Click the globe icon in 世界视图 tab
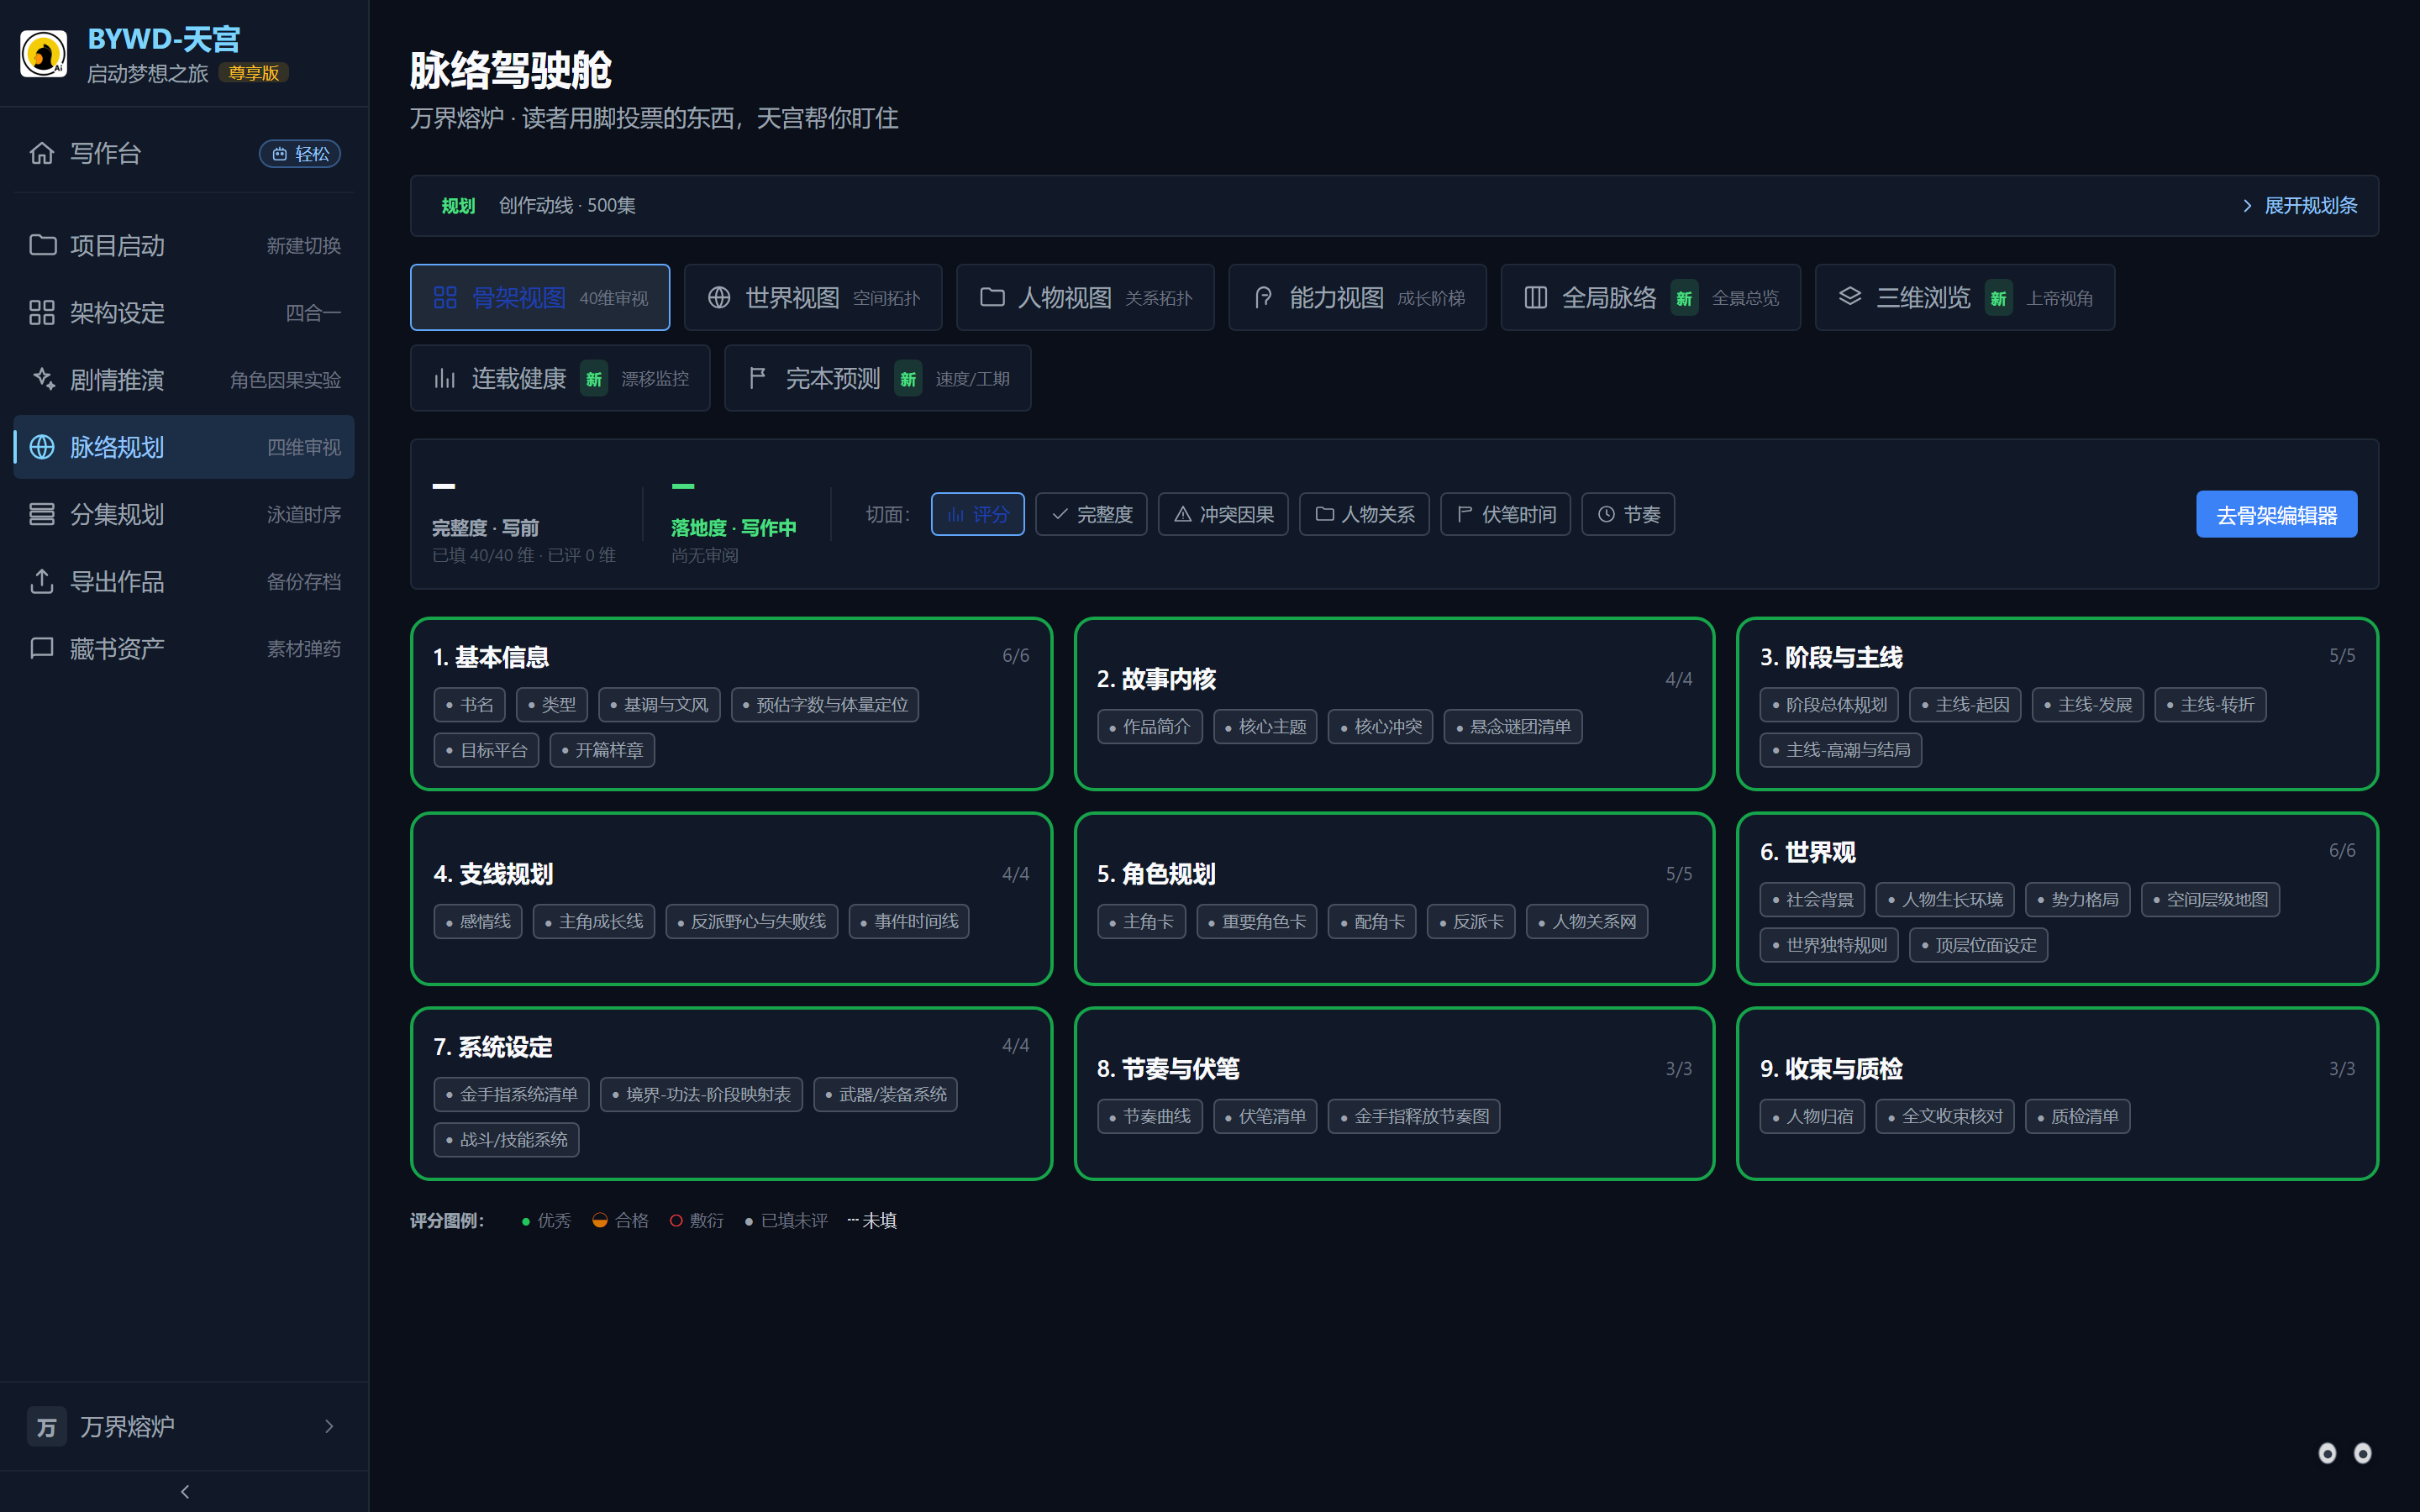The width and height of the screenshot is (2420, 1512). 719,297
